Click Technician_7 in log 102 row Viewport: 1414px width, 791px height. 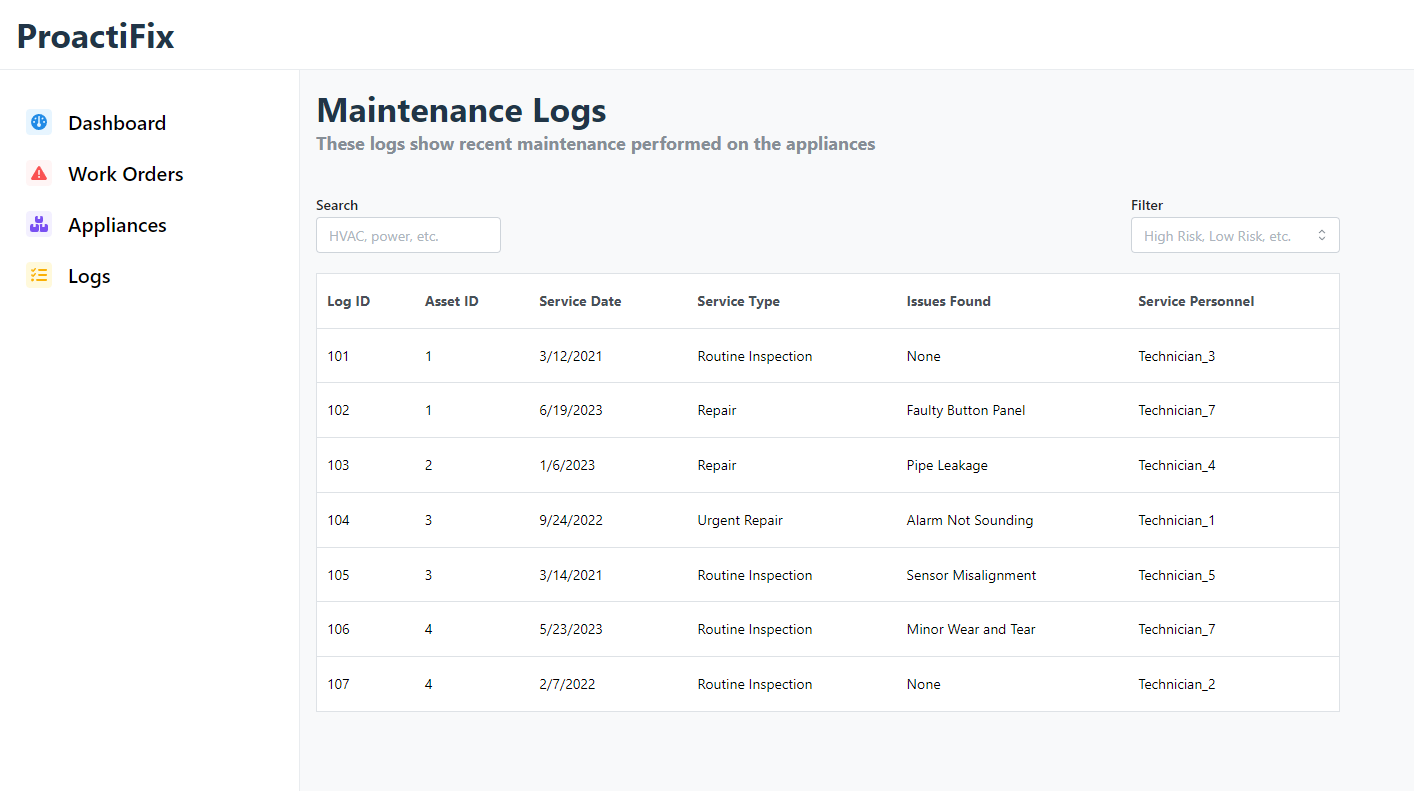click(1177, 410)
